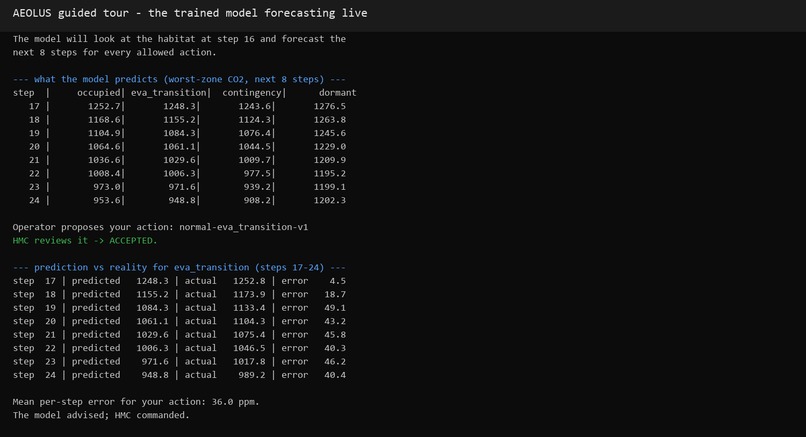Image resolution: width=806 pixels, height=437 pixels.
Task: Click the 'eva_transition' column header
Action: 169,93
